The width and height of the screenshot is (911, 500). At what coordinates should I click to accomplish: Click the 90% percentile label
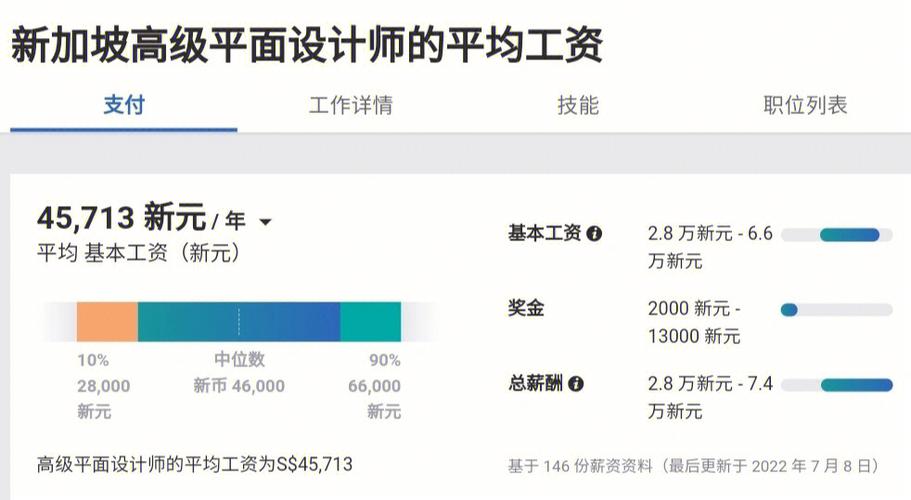(385, 360)
